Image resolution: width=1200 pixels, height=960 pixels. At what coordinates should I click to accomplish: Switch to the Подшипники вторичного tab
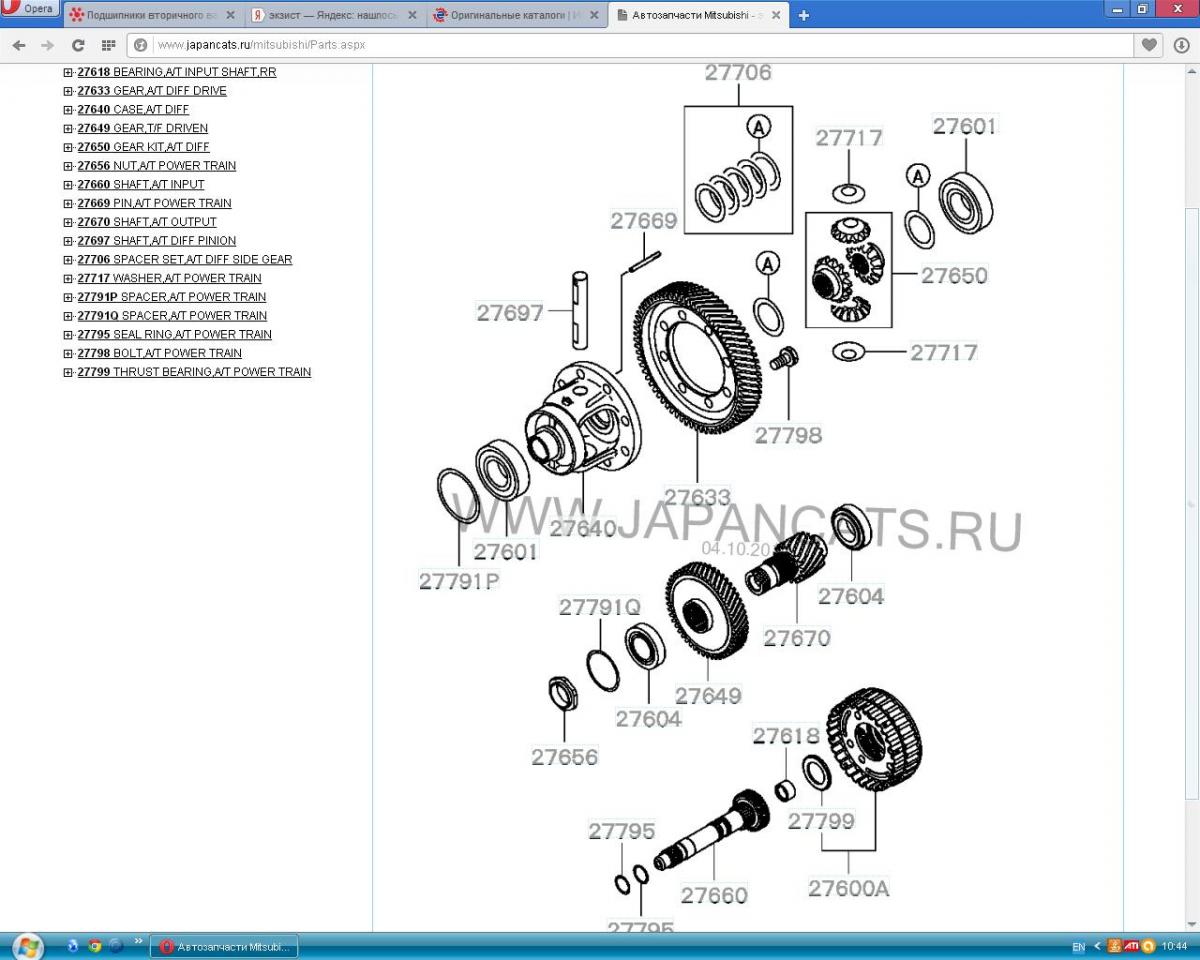click(x=153, y=15)
